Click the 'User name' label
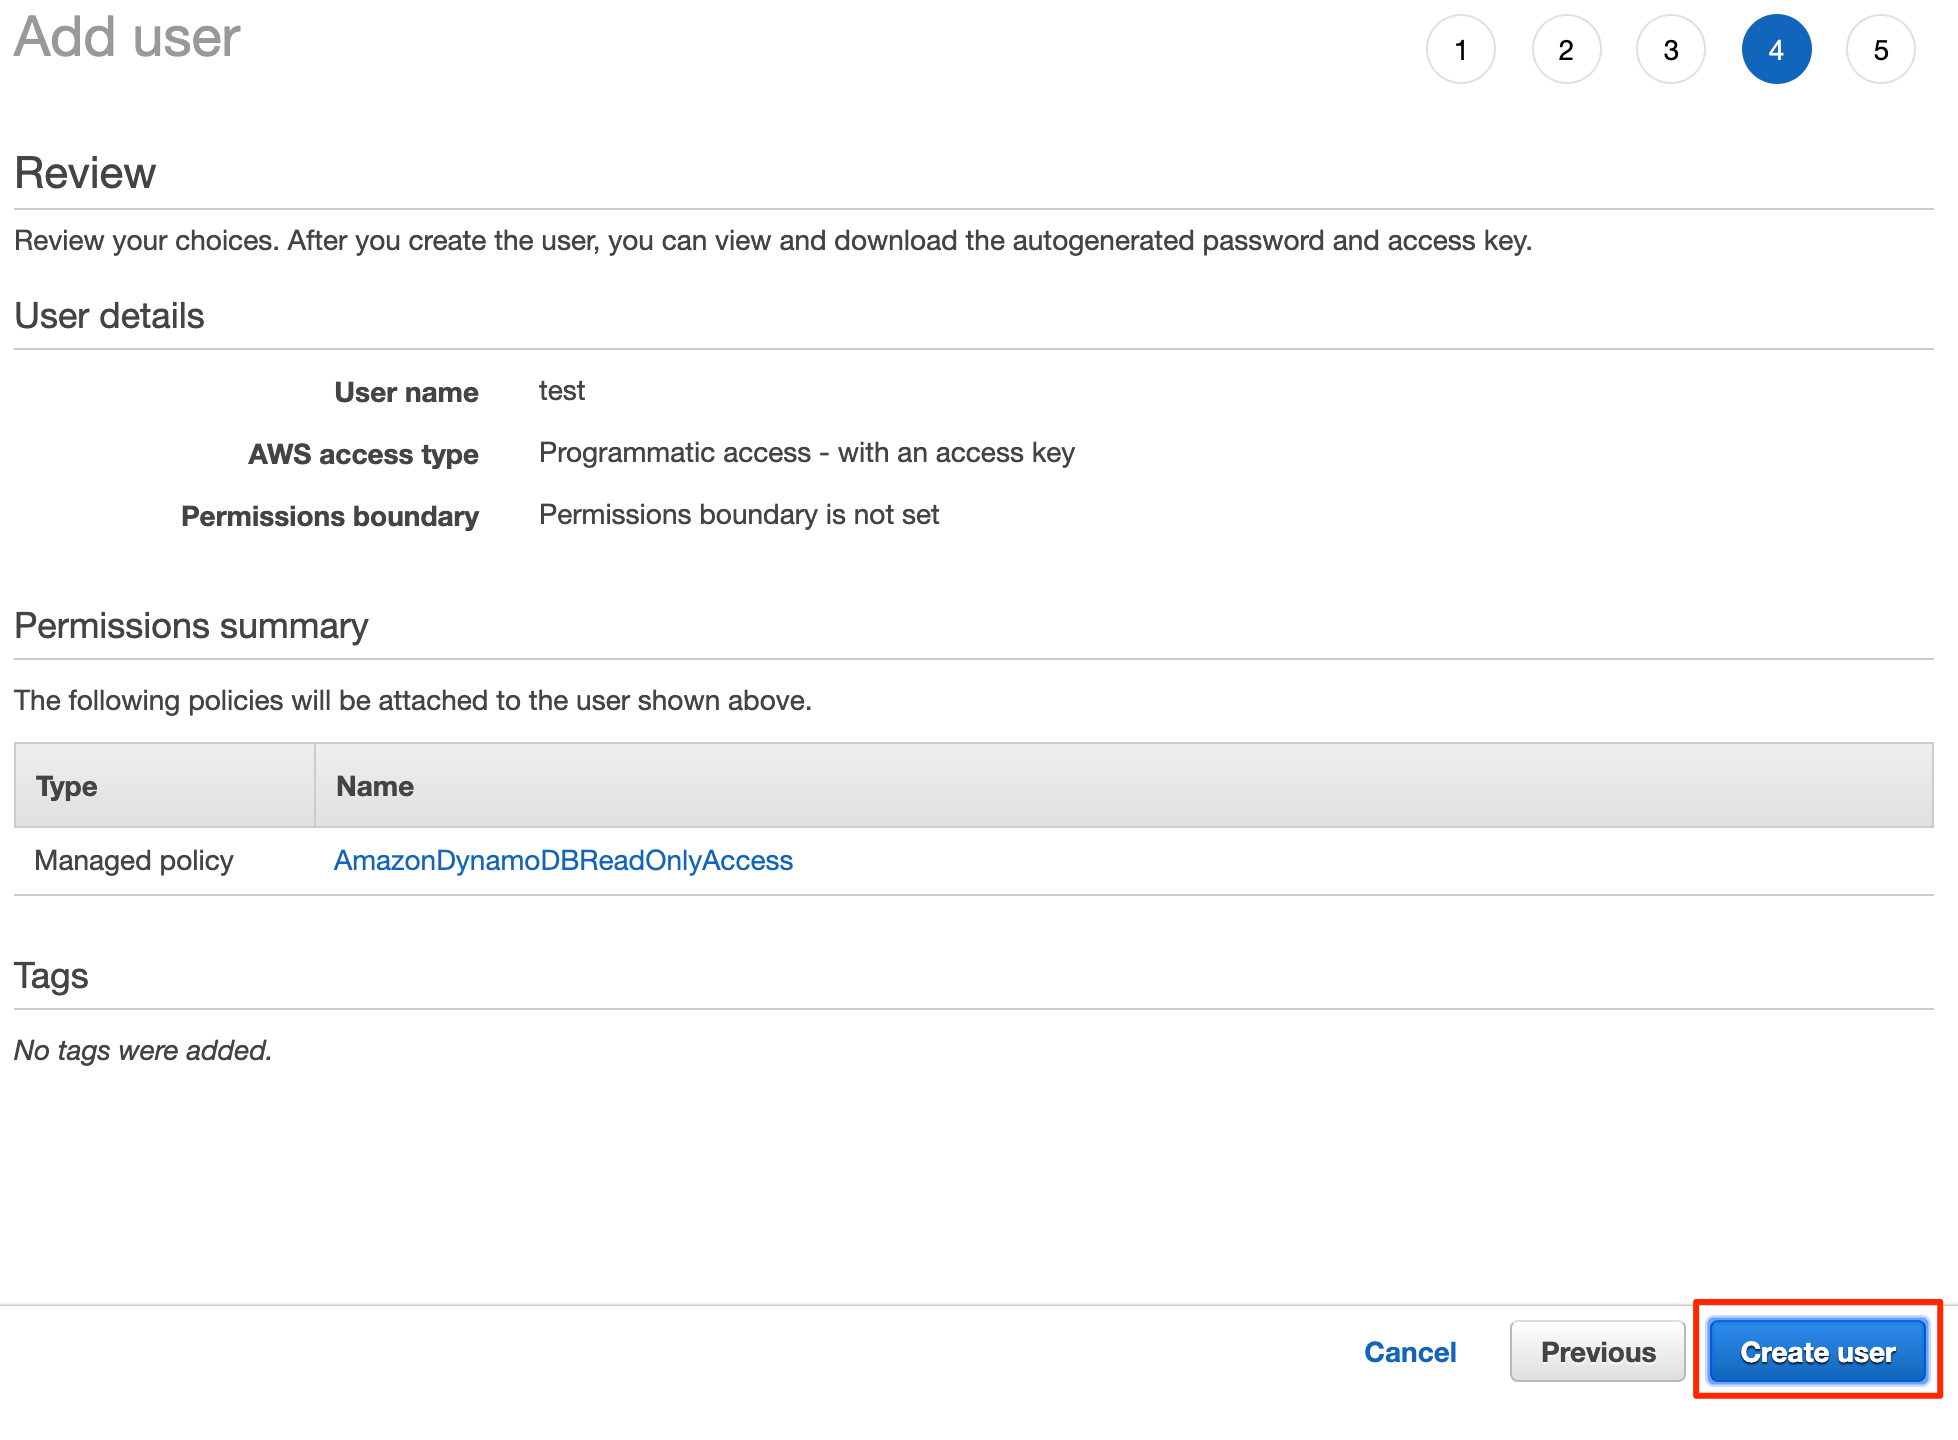 [406, 392]
